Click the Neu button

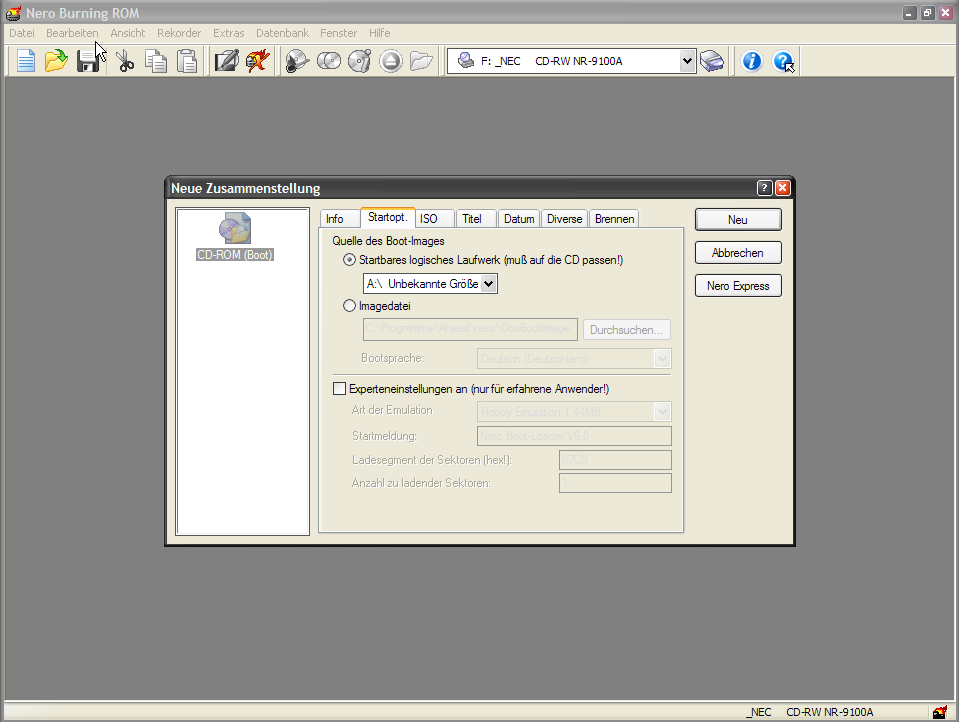pyautogui.click(x=738, y=220)
